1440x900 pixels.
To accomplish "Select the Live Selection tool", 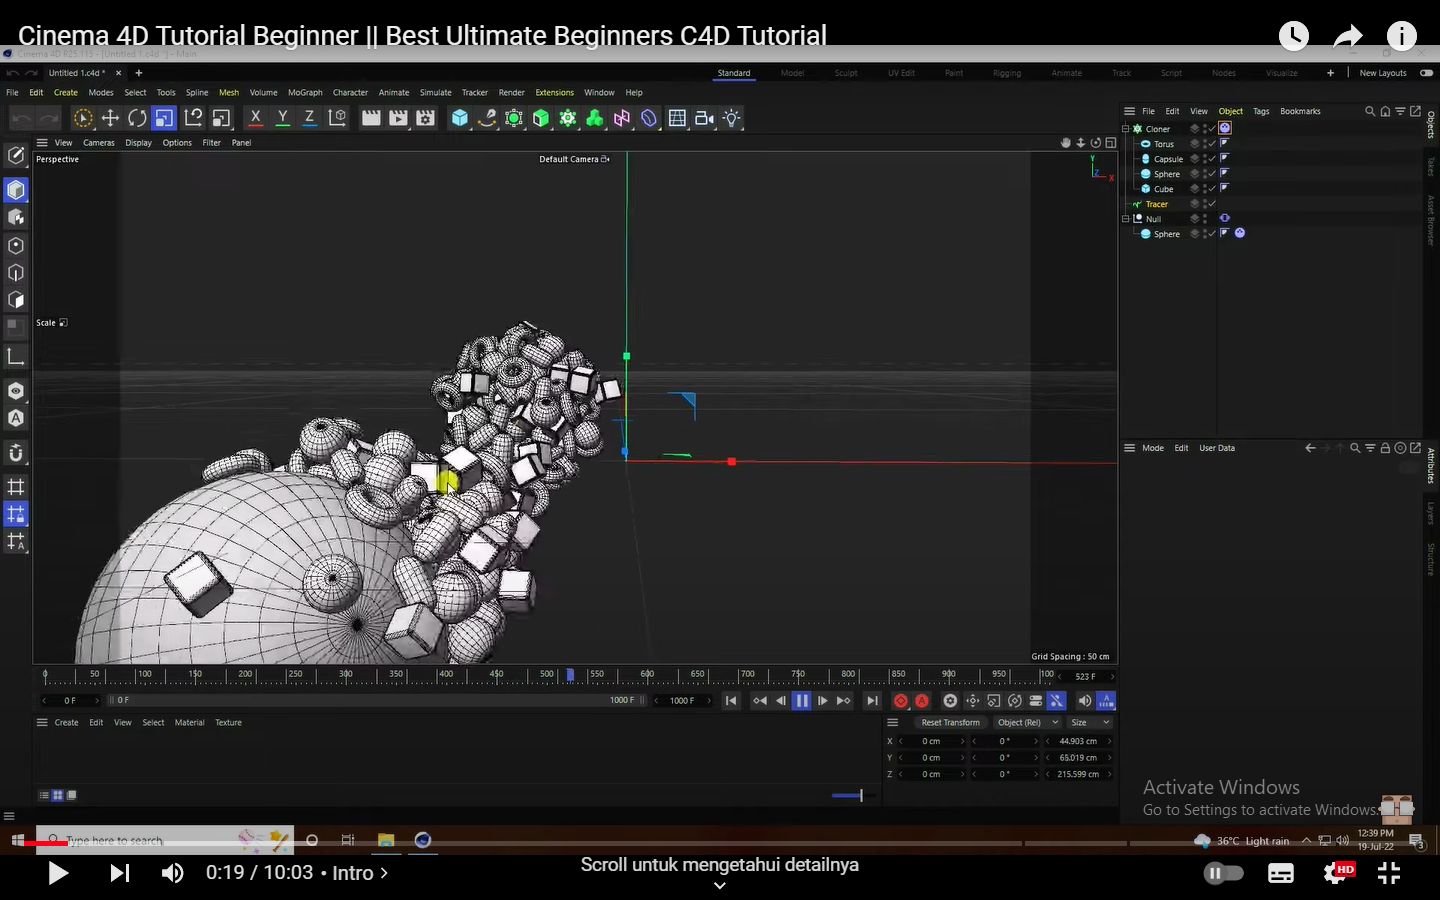I will click(x=83, y=118).
